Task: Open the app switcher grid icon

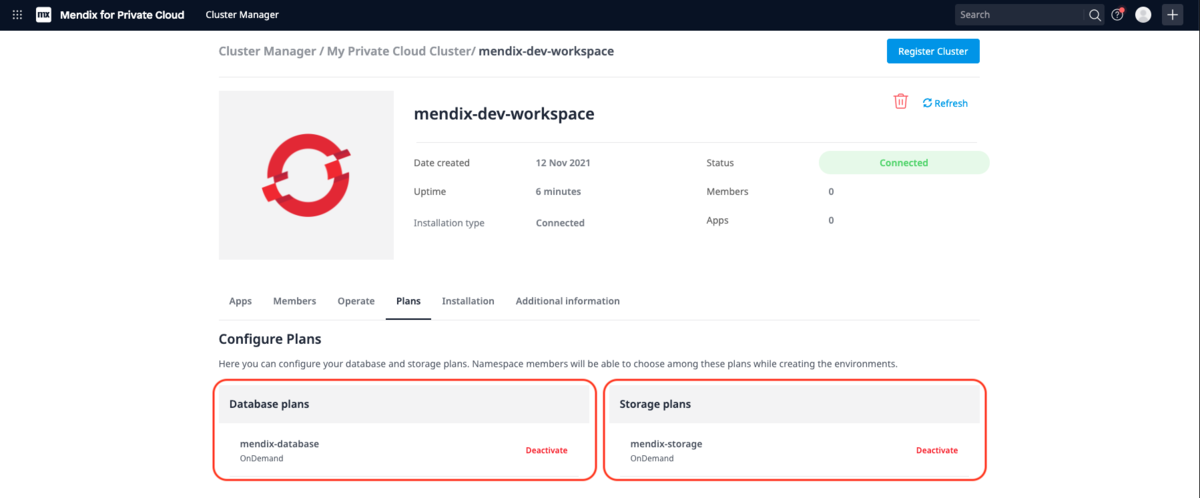Action: tap(17, 15)
